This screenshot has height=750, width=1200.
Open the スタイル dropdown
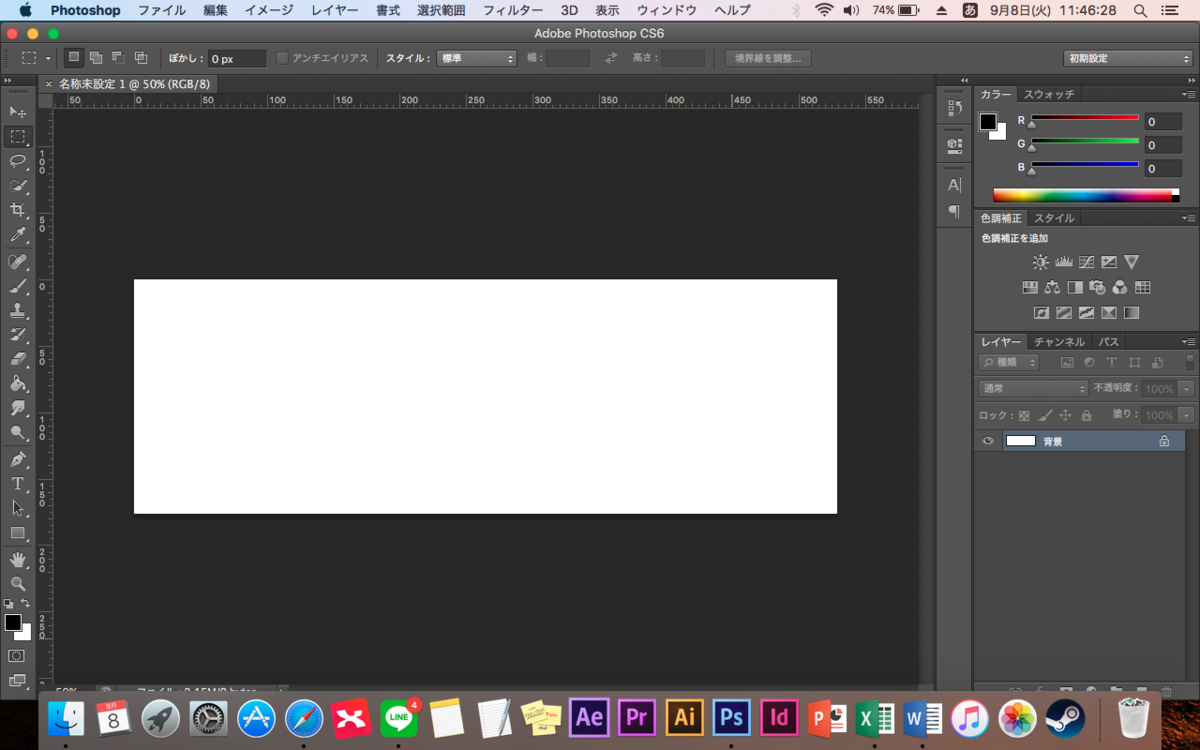pyautogui.click(x=476, y=59)
